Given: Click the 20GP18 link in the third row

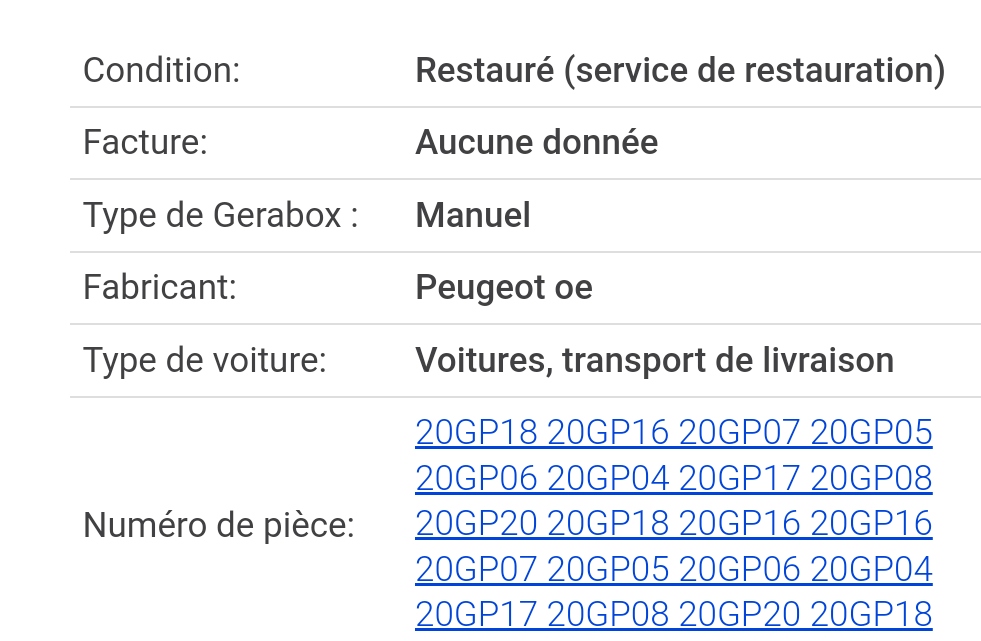Looking at the screenshot, I should pos(608,523).
